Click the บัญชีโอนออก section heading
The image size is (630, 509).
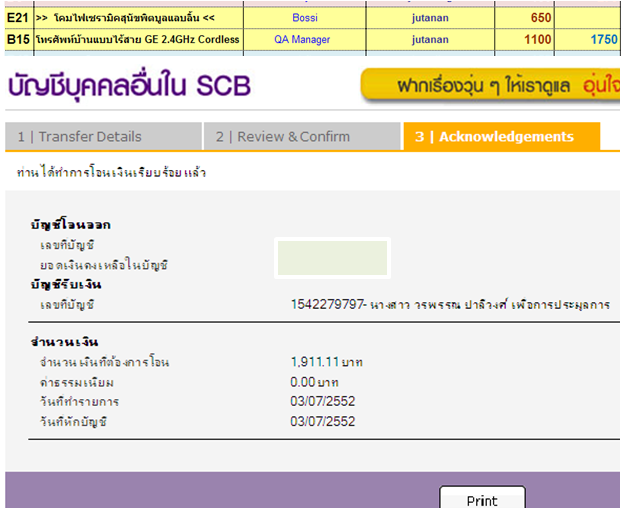[71, 225]
